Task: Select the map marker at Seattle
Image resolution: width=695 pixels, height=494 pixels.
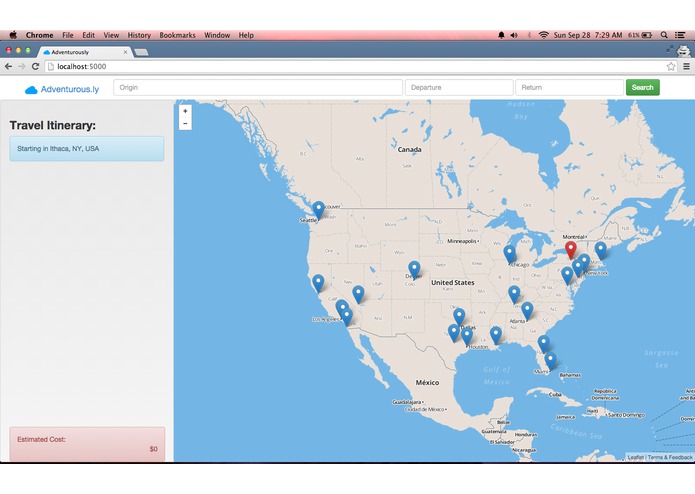Action: [x=318, y=210]
